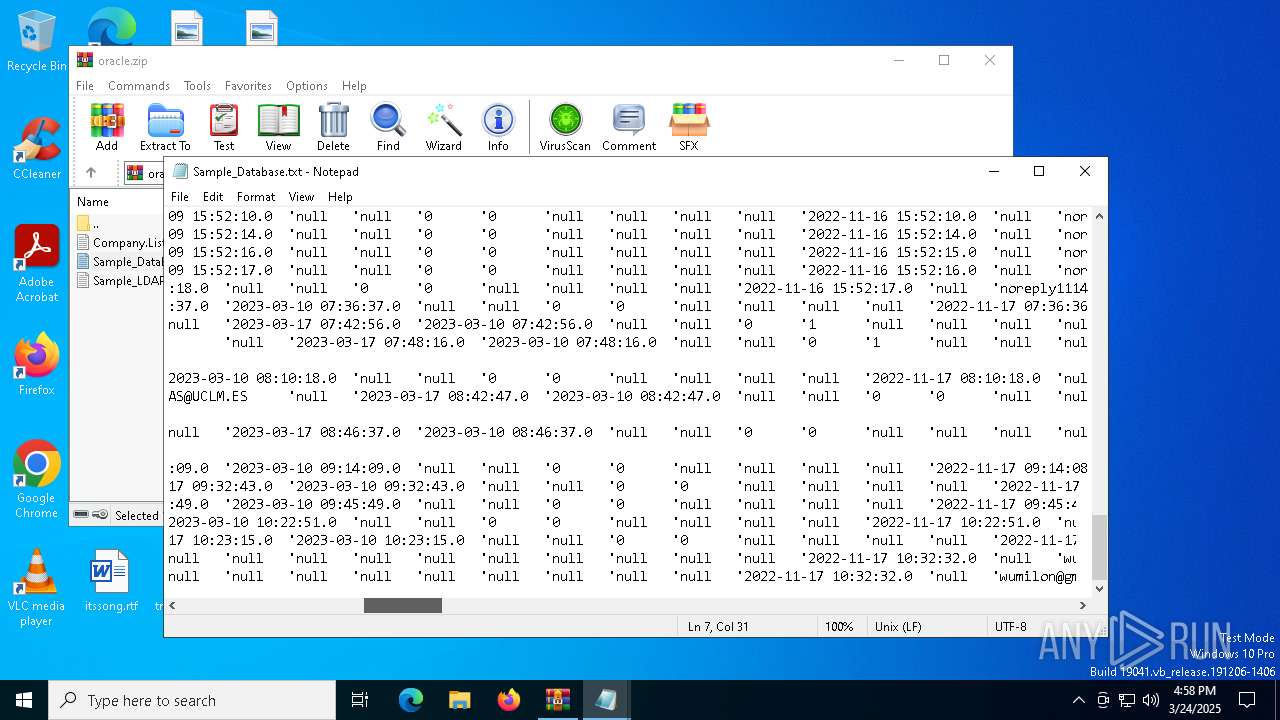Add an archive Comment

[629, 127]
